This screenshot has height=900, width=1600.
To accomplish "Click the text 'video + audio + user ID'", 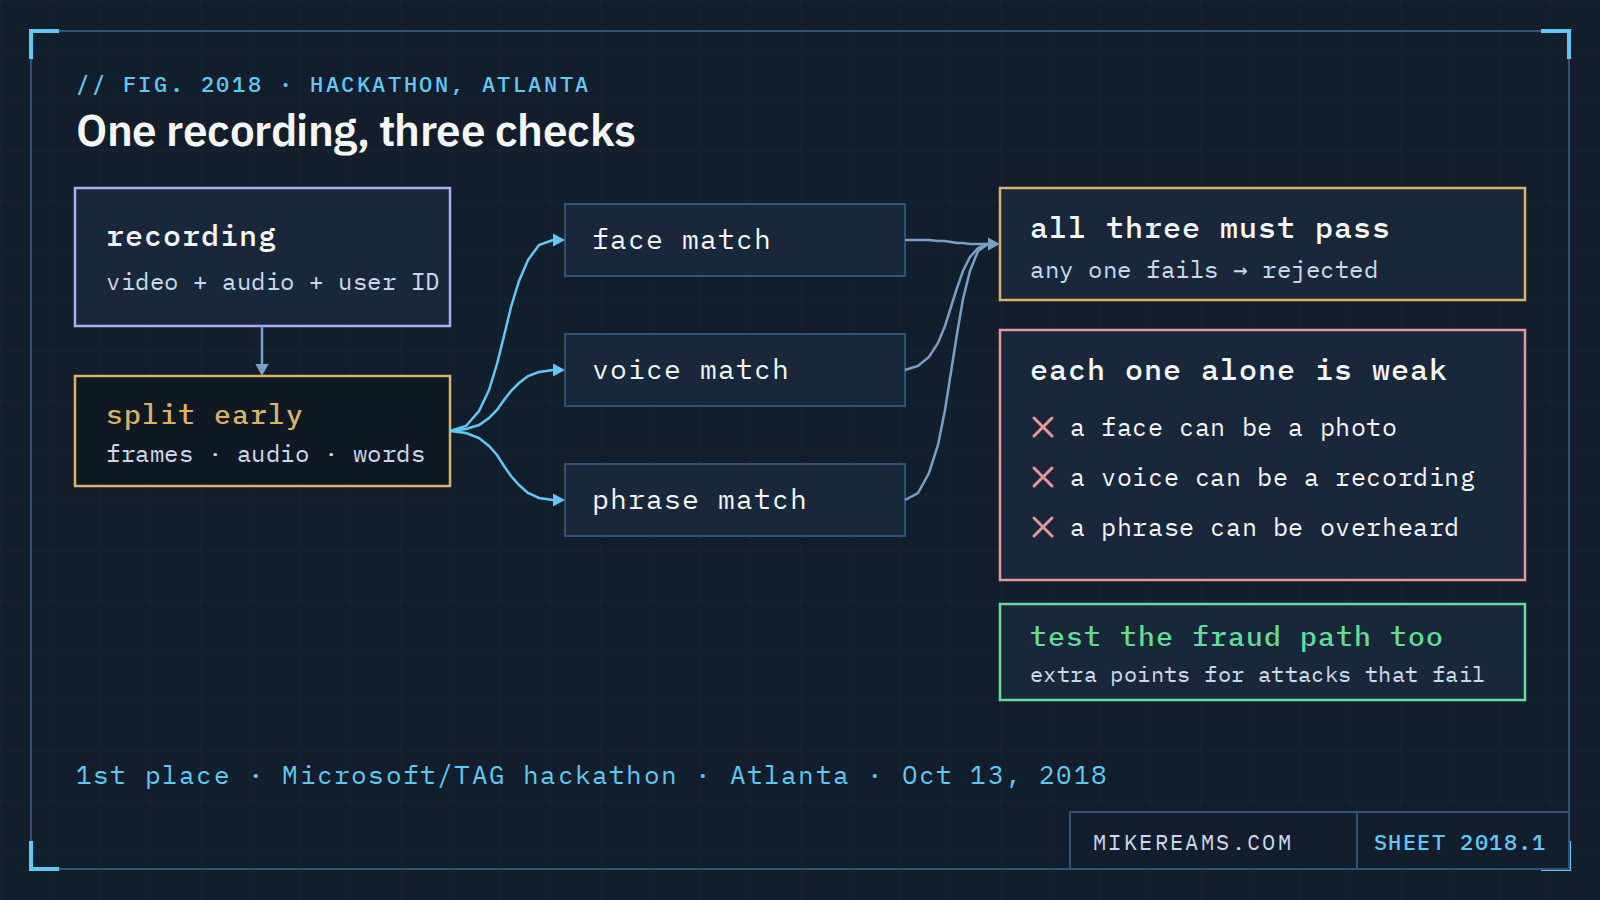I will tap(273, 283).
